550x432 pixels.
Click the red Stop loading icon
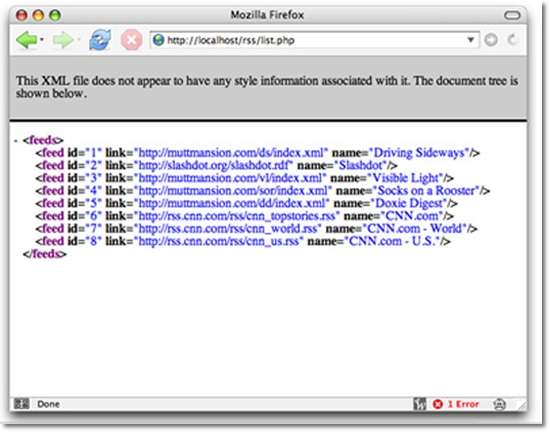[x=132, y=40]
